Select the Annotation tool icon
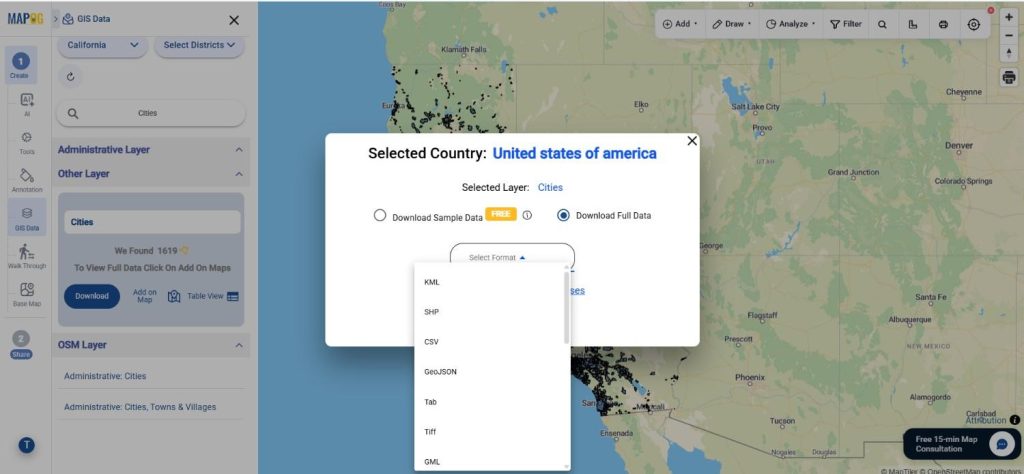The width and height of the screenshot is (1024, 474). 27,180
